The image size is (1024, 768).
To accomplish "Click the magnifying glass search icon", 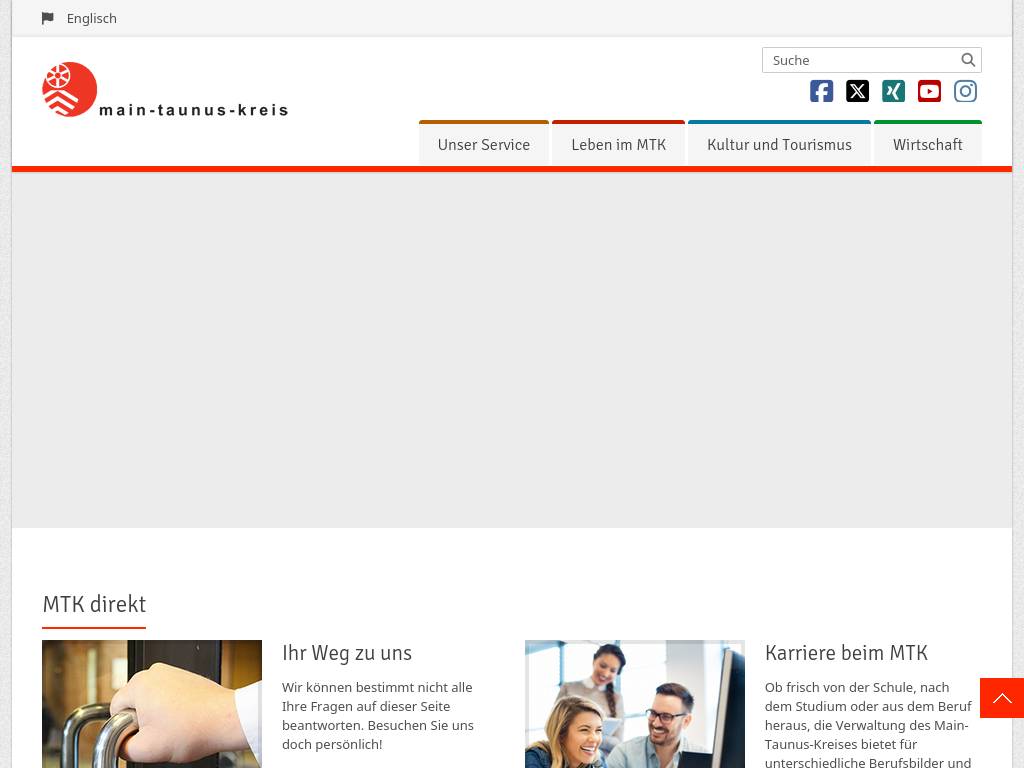I will click(968, 60).
